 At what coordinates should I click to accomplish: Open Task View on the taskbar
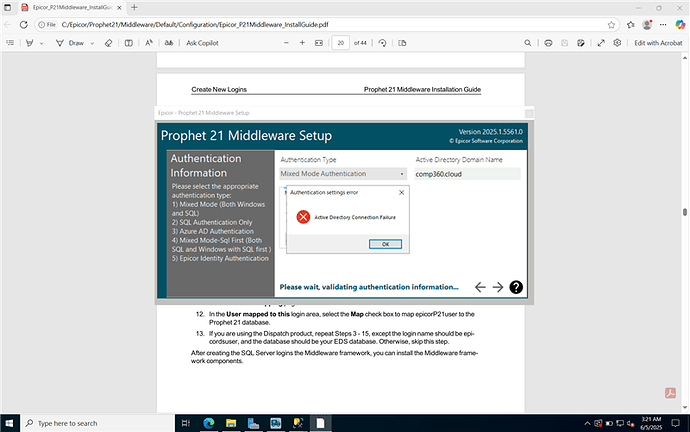pos(186,423)
